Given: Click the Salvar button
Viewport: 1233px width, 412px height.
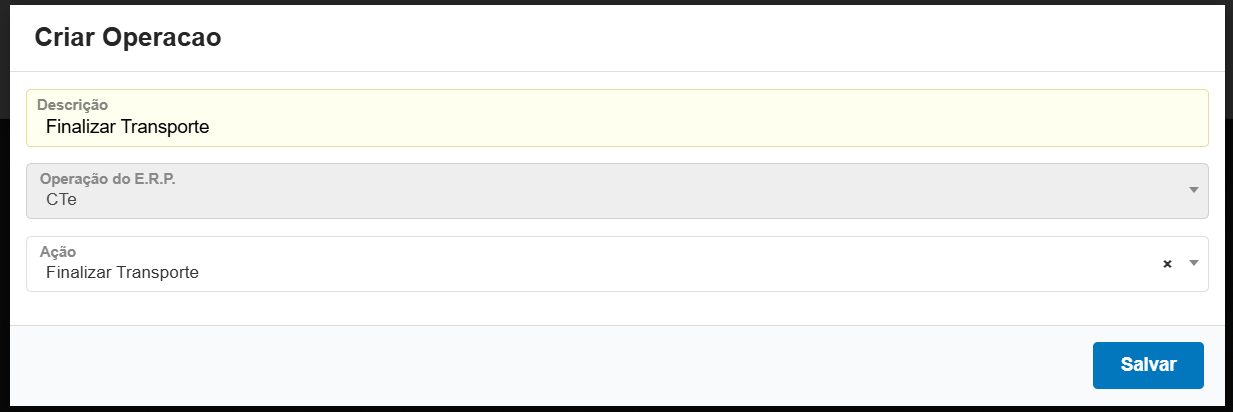Looking at the screenshot, I should click(1148, 365).
